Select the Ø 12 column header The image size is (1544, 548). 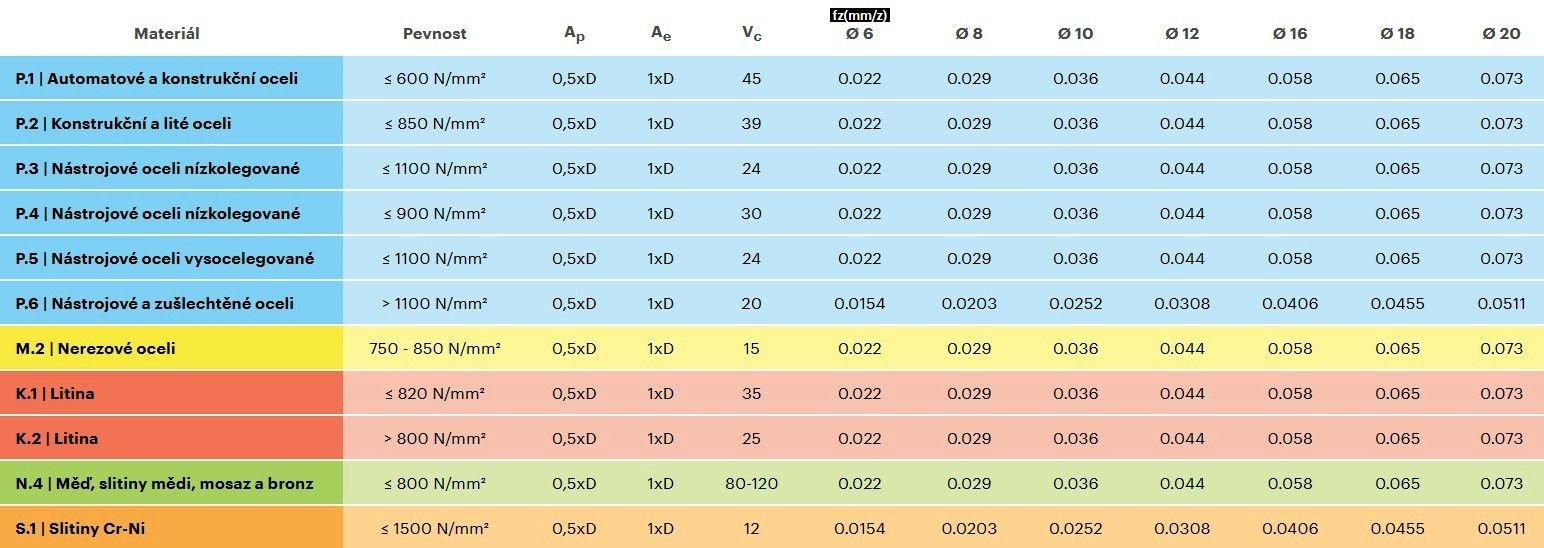(1182, 34)
